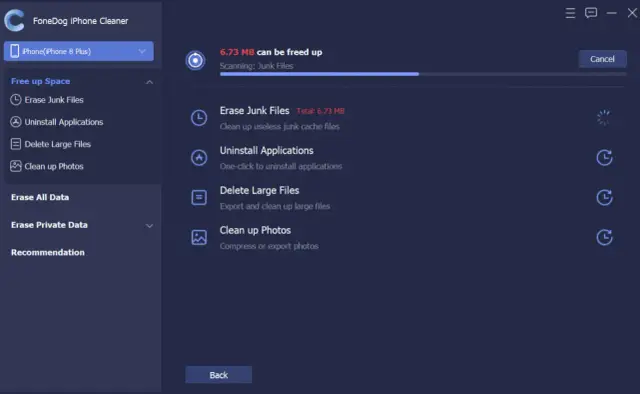Select Clean up Photos in sidebar
The image size is (640, 394).
[x=54, y=166]
